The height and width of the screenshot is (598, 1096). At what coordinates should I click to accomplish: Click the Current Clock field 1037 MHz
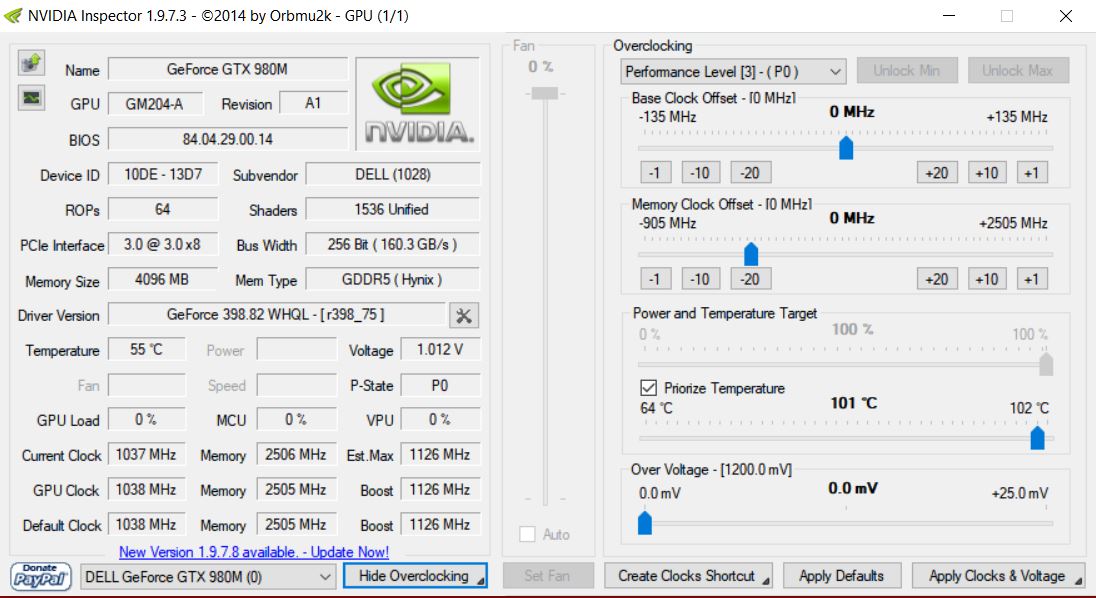147,454
